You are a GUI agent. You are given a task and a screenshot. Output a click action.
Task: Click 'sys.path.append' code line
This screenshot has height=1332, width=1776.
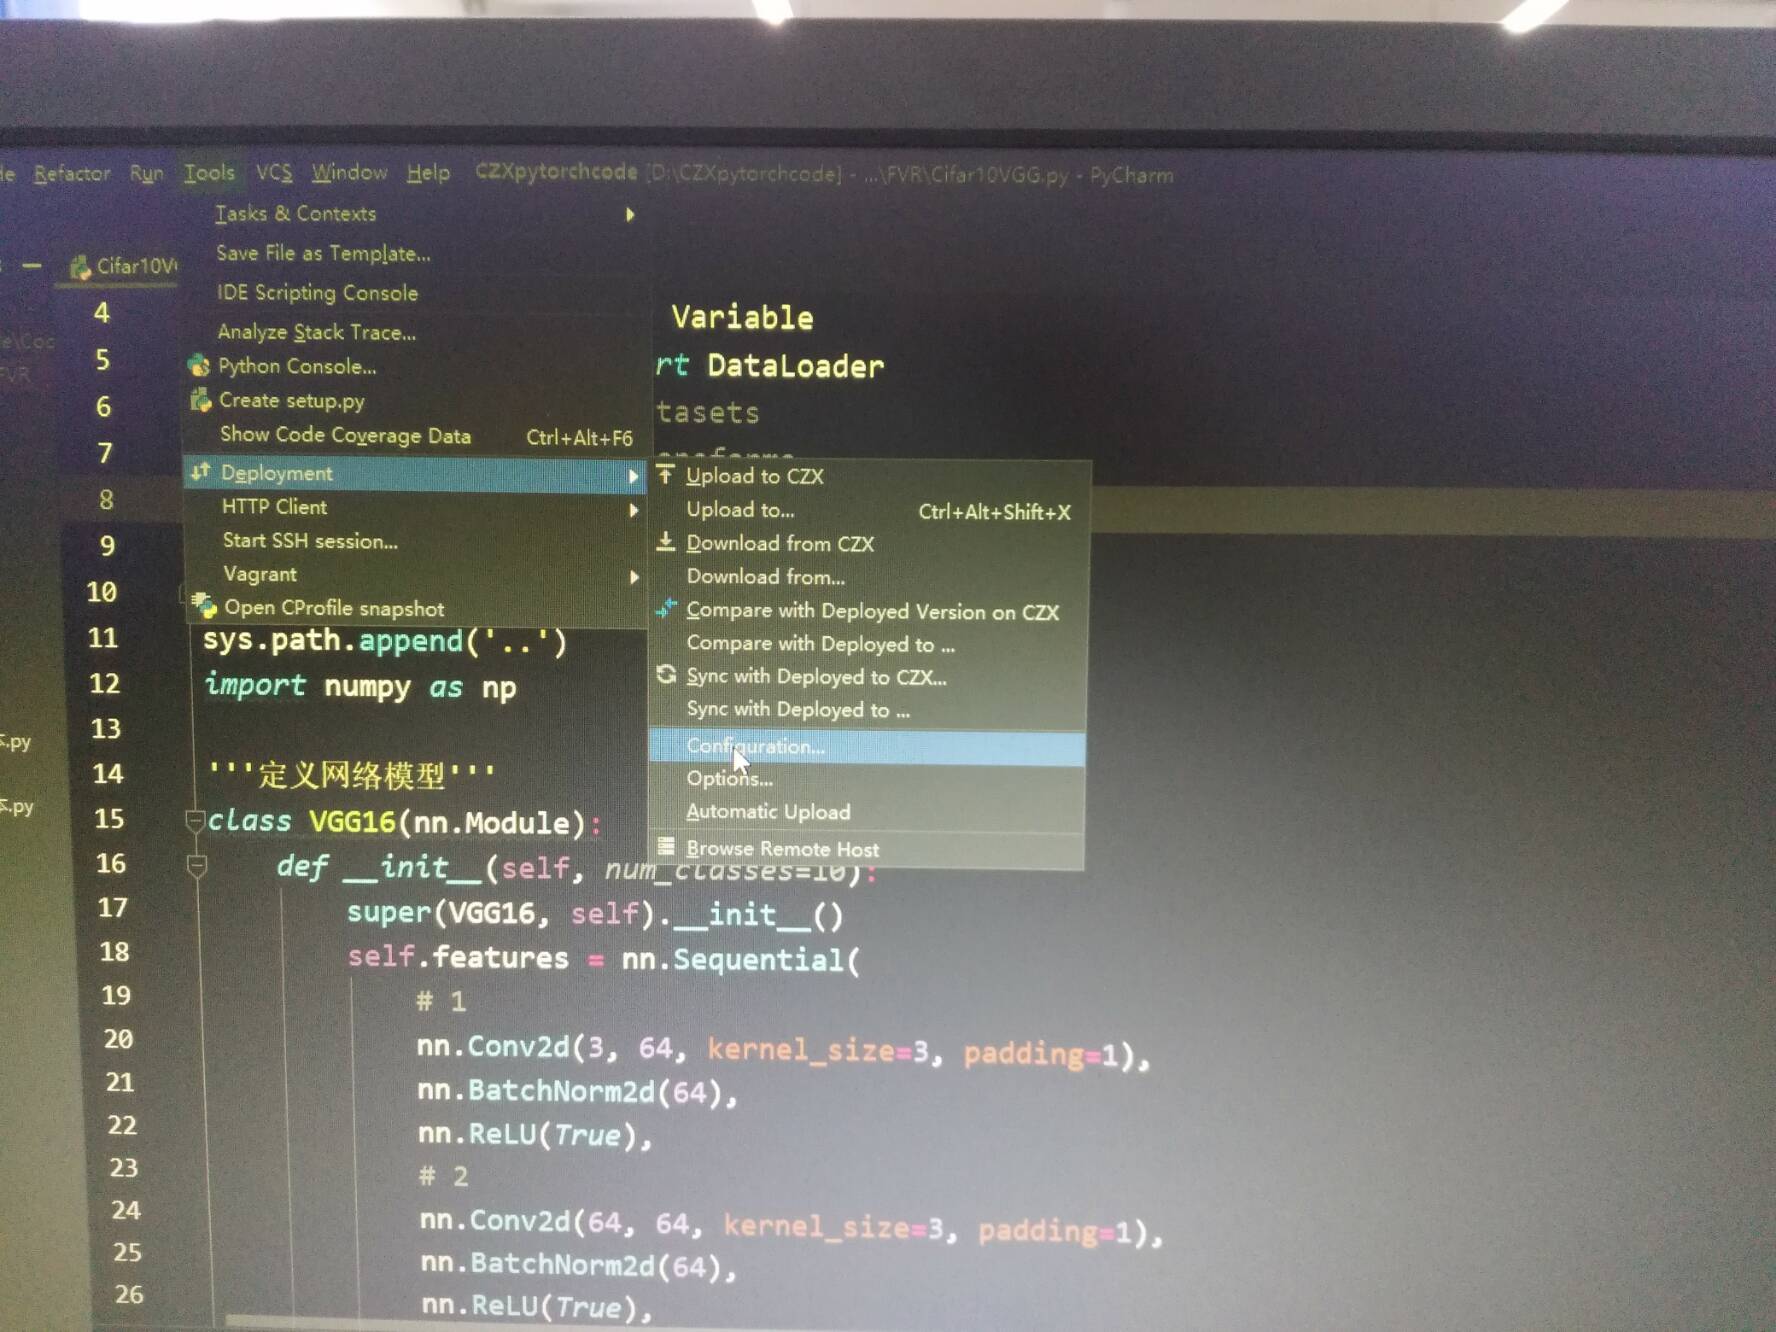385,640
